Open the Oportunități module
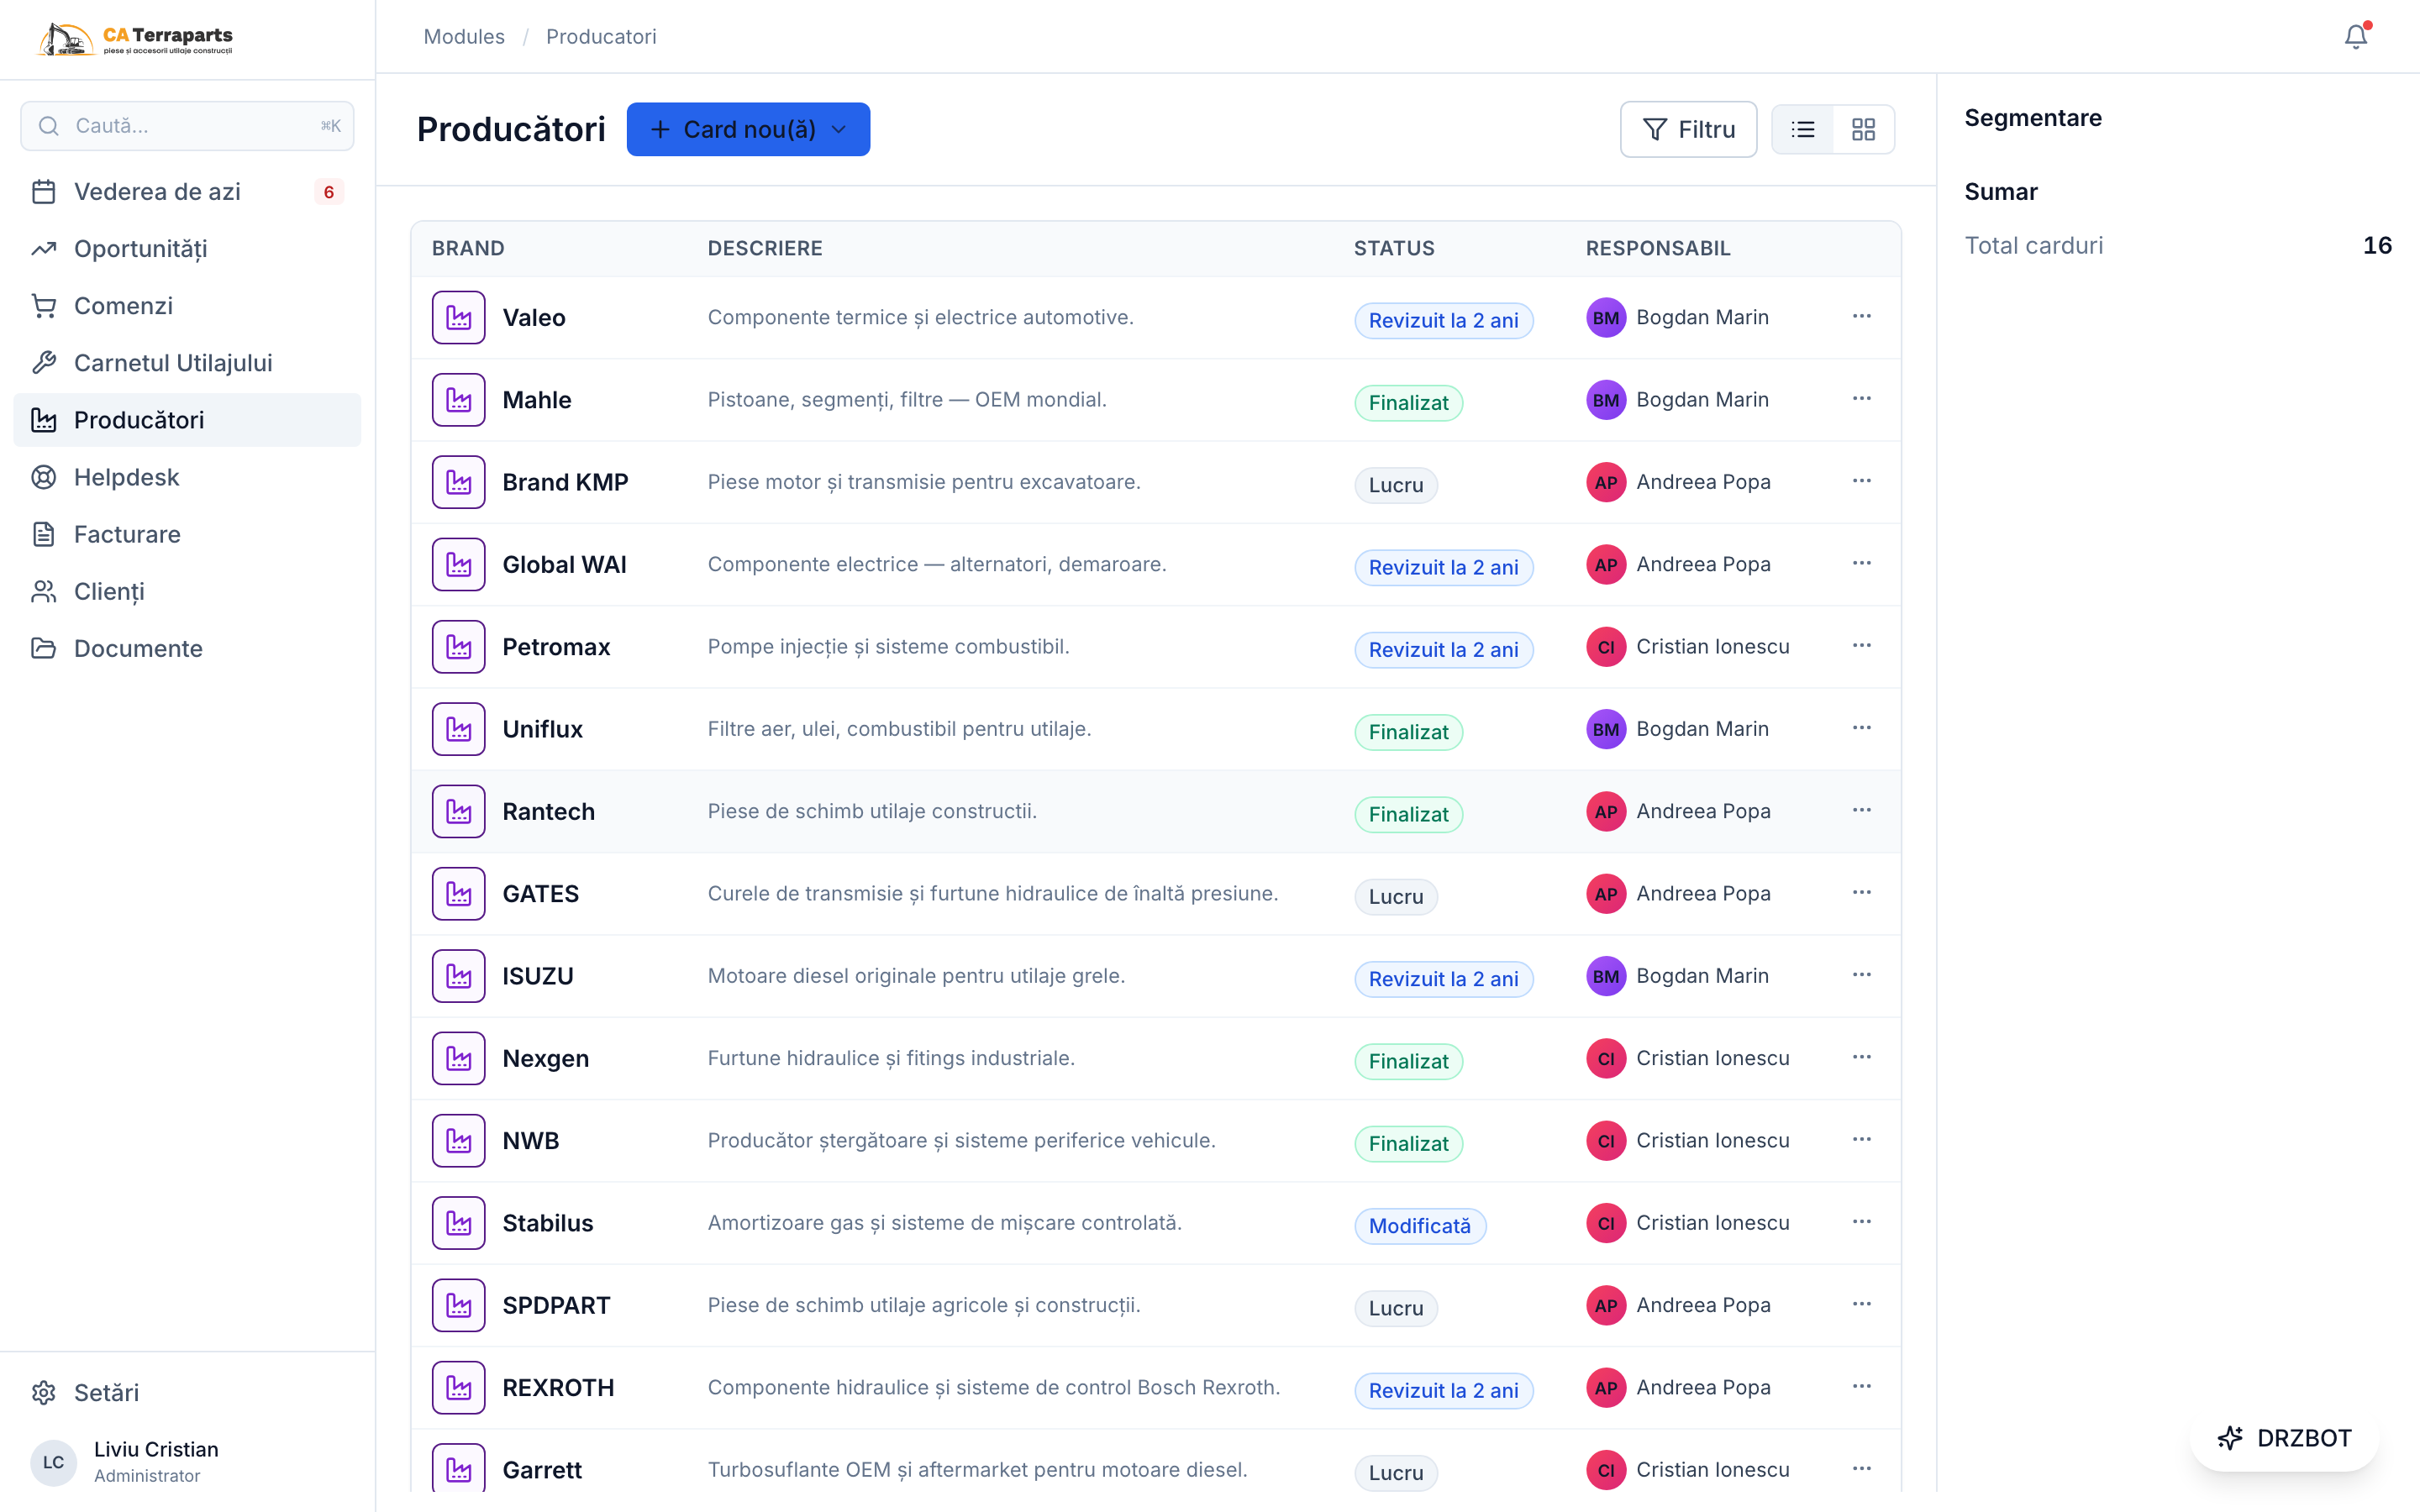This screenshot has height=1512, width=2420. [187, 249]
